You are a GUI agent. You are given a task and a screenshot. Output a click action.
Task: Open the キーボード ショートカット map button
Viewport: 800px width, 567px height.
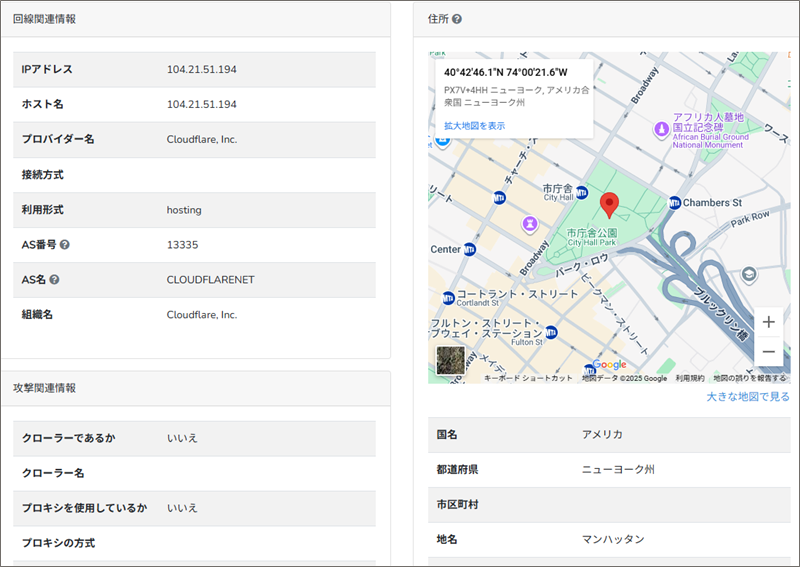coord(528,378)
